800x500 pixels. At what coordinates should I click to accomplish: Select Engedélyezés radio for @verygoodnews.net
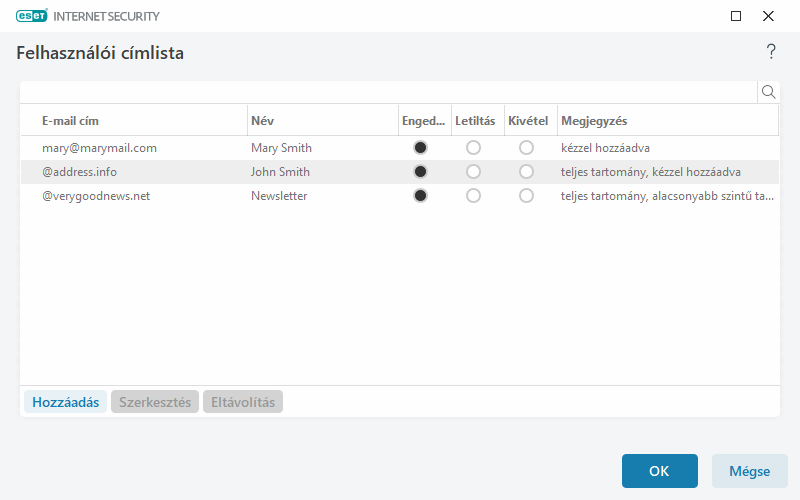420,196
